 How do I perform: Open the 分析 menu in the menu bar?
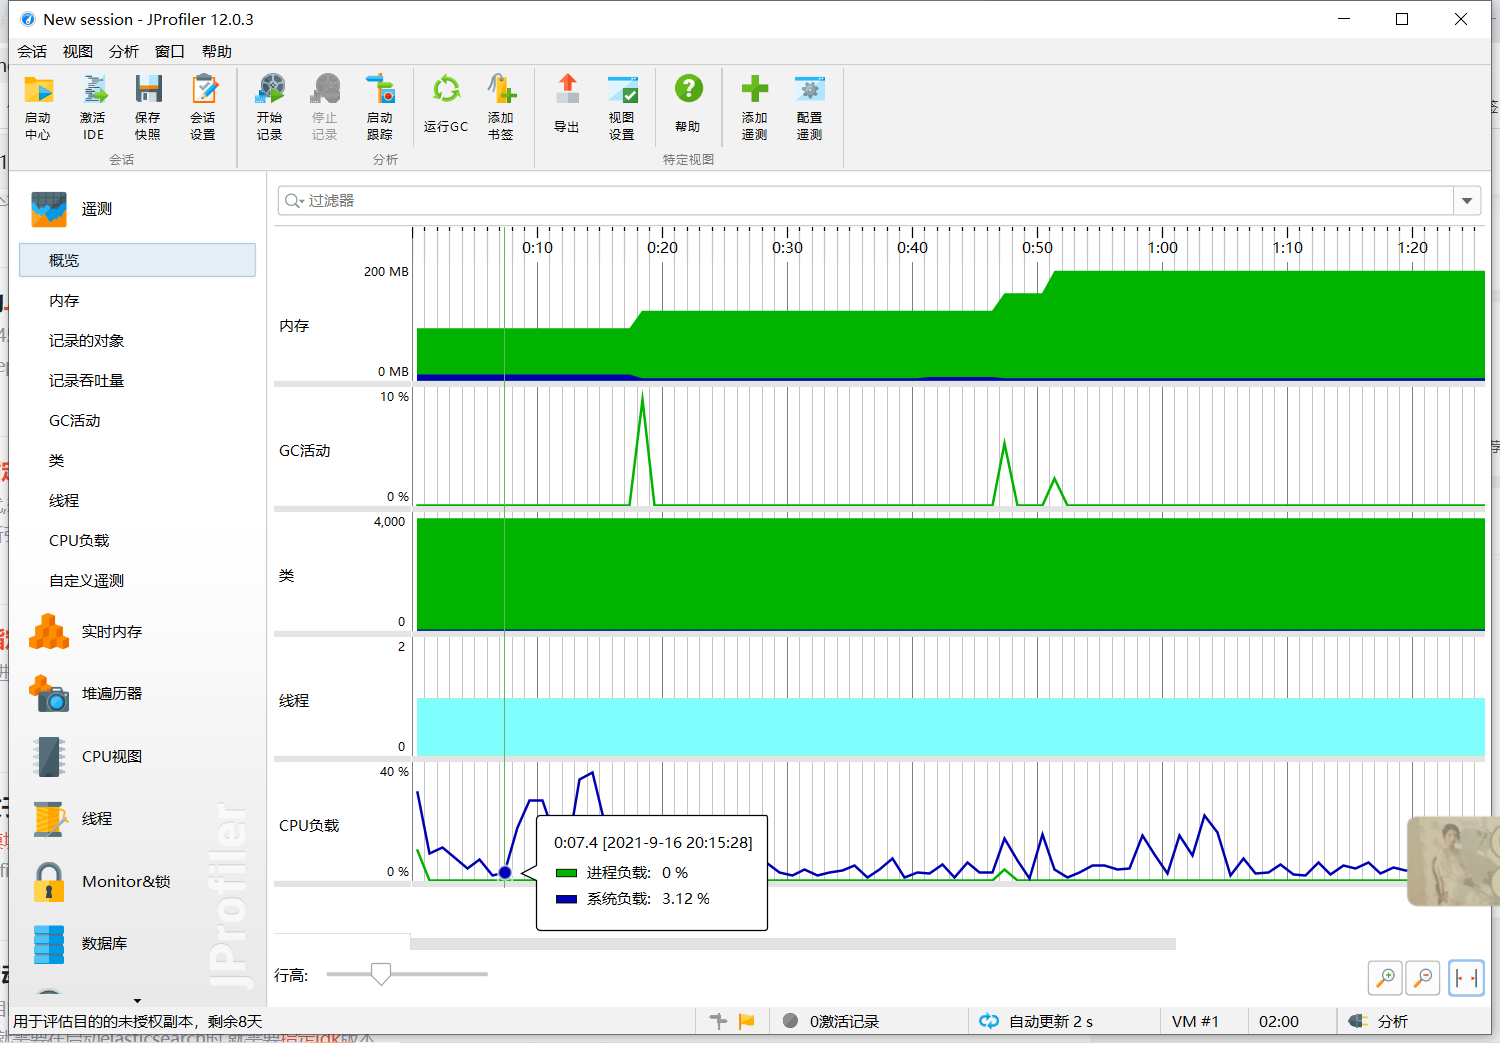(x=124, y=51)
